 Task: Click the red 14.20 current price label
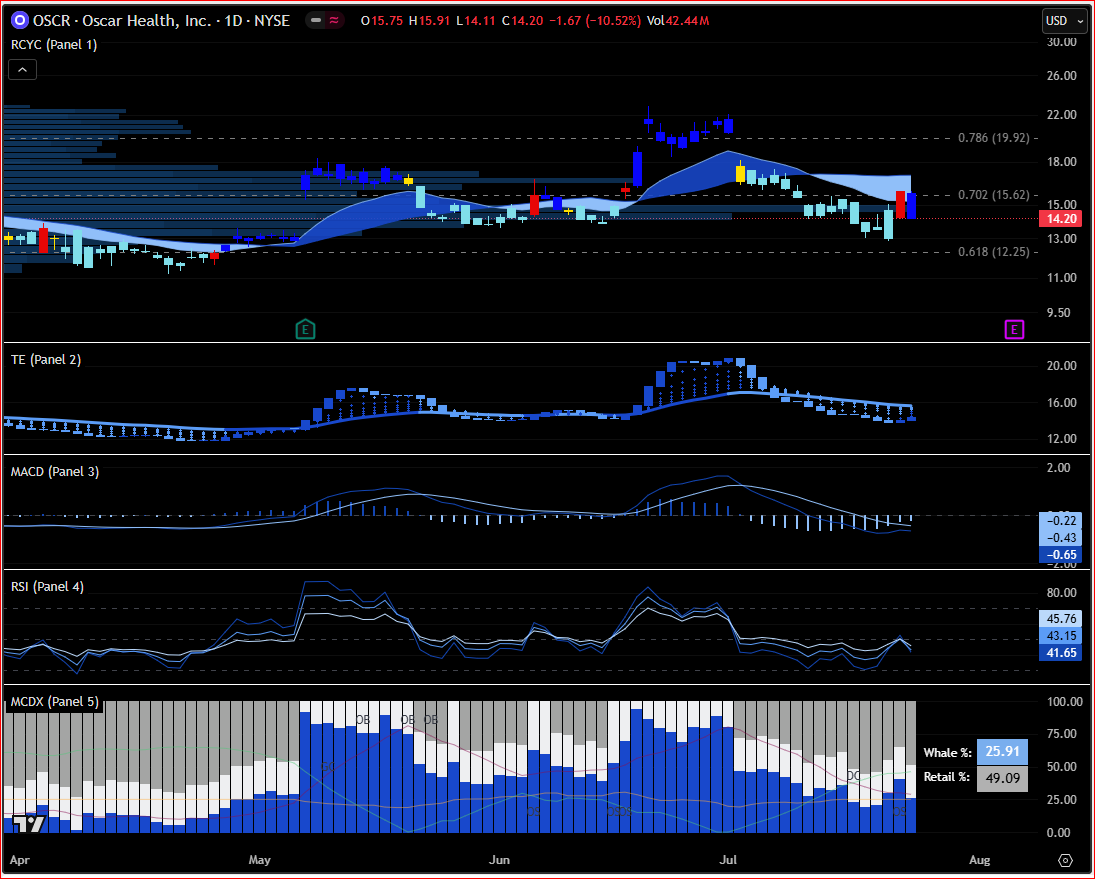pos(1061,219)
